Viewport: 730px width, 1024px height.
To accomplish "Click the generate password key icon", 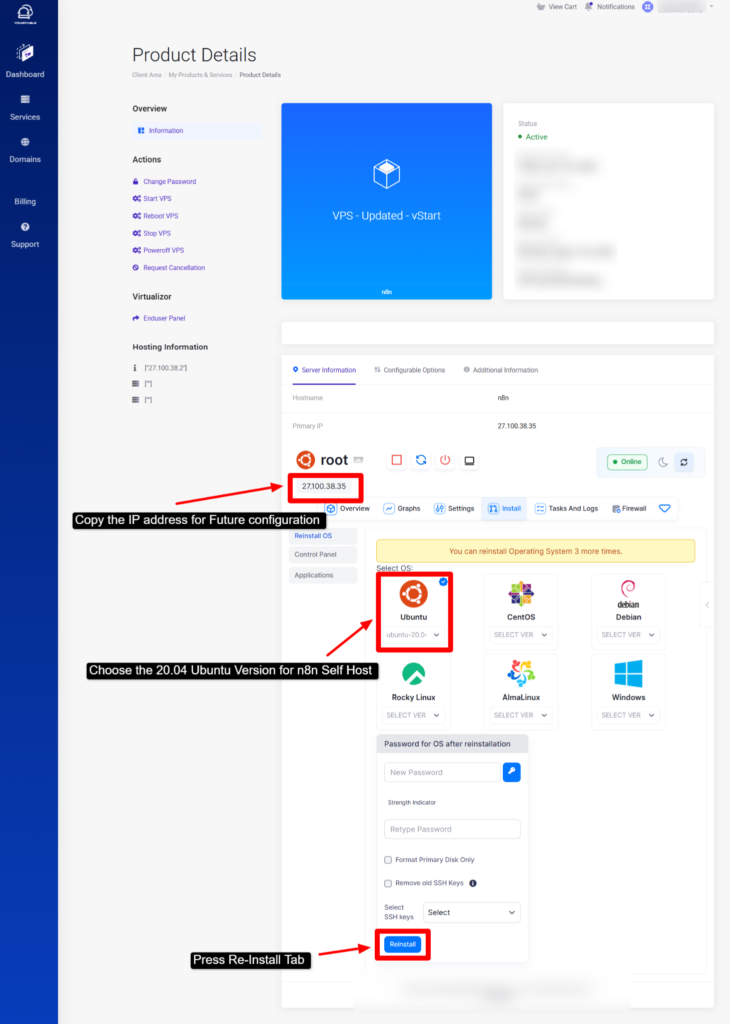I will pyautogui.click(x=512, y=773).
